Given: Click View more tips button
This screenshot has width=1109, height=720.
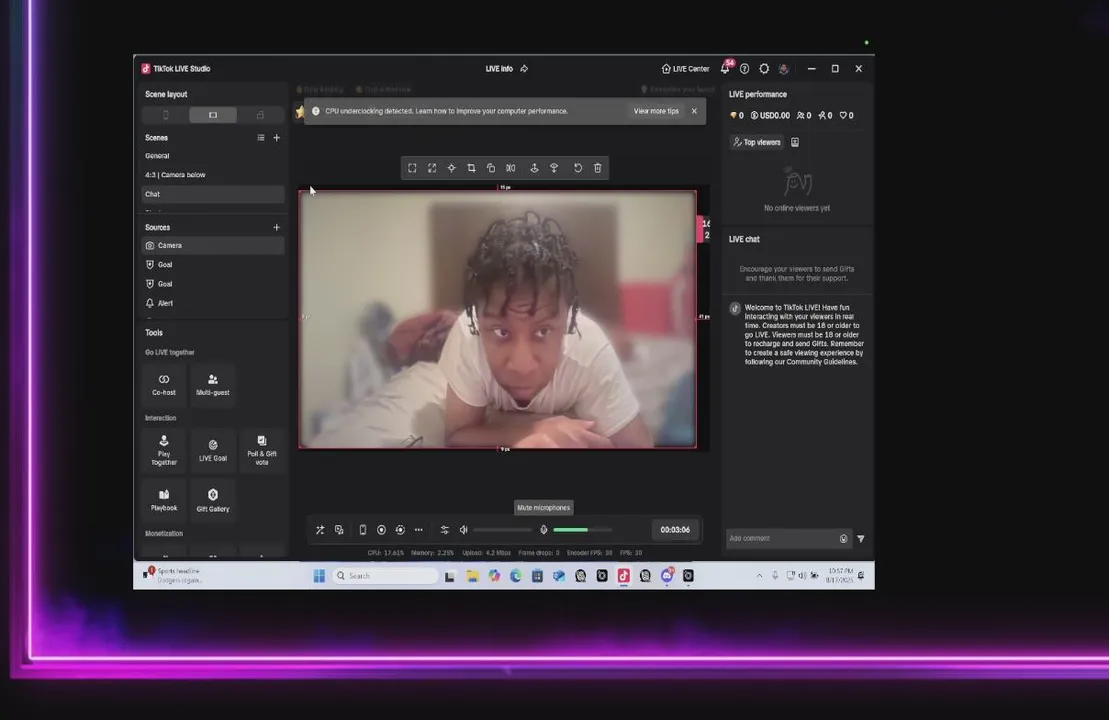Looking at the screenshot, I should click(x=656, y=111).
